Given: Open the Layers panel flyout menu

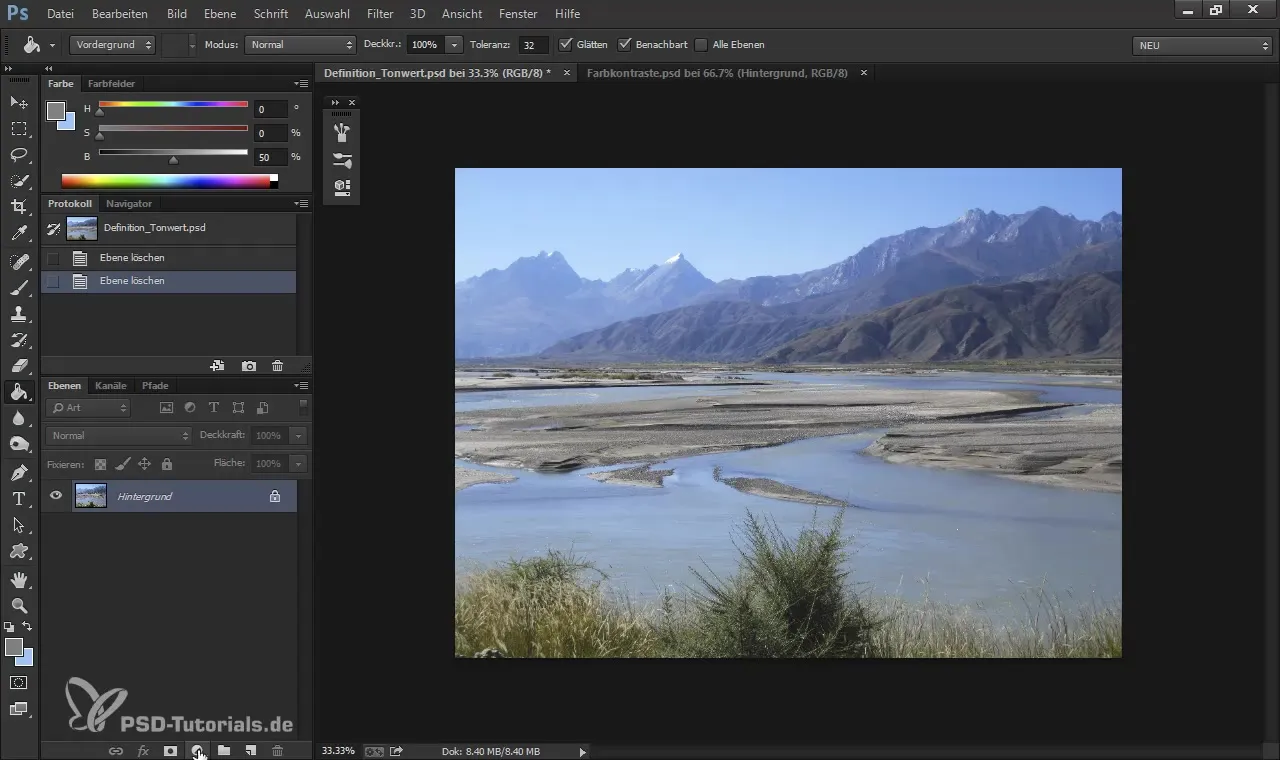Looking at the screenshot, I should point(302,385).
